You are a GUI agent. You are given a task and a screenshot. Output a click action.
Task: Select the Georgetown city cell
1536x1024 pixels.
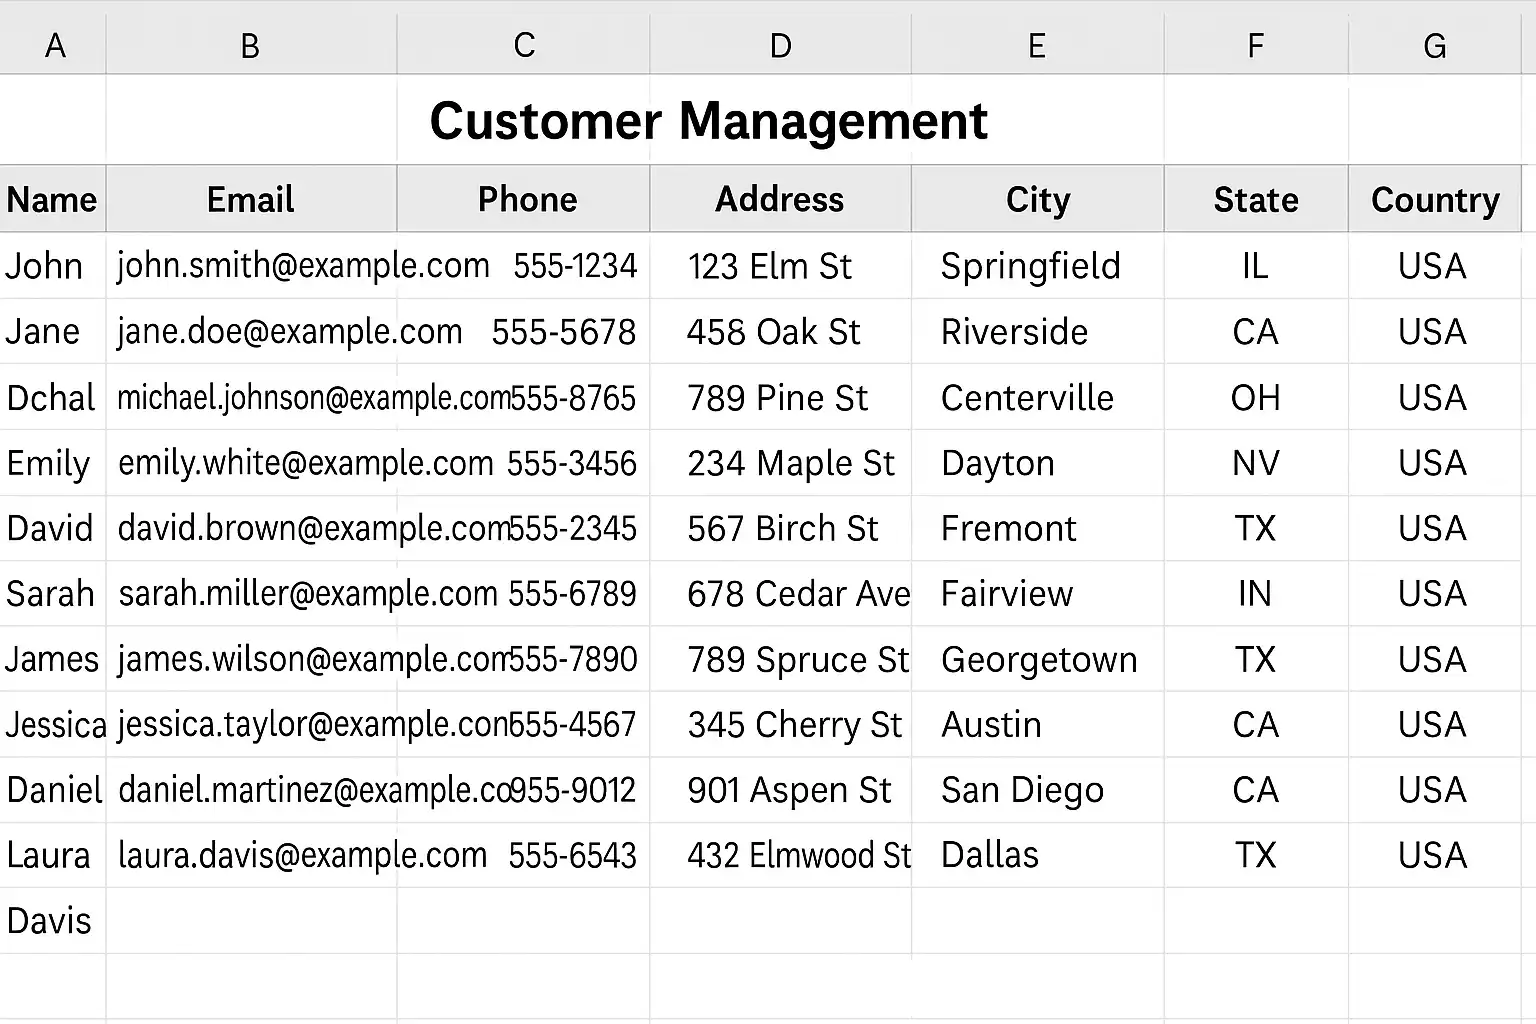click(x=1038, y=660)
